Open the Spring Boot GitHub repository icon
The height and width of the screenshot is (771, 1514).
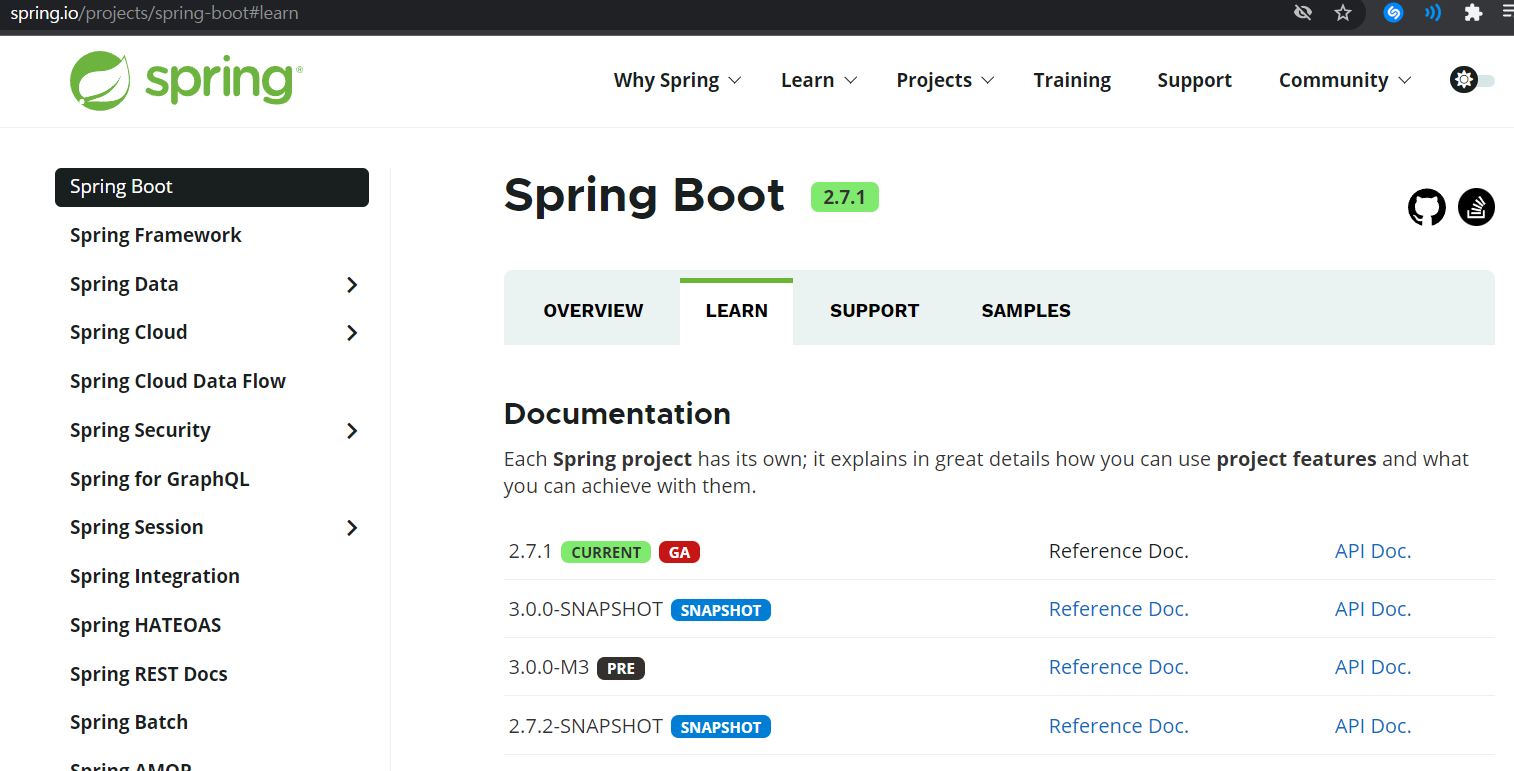coord(1427,208)
